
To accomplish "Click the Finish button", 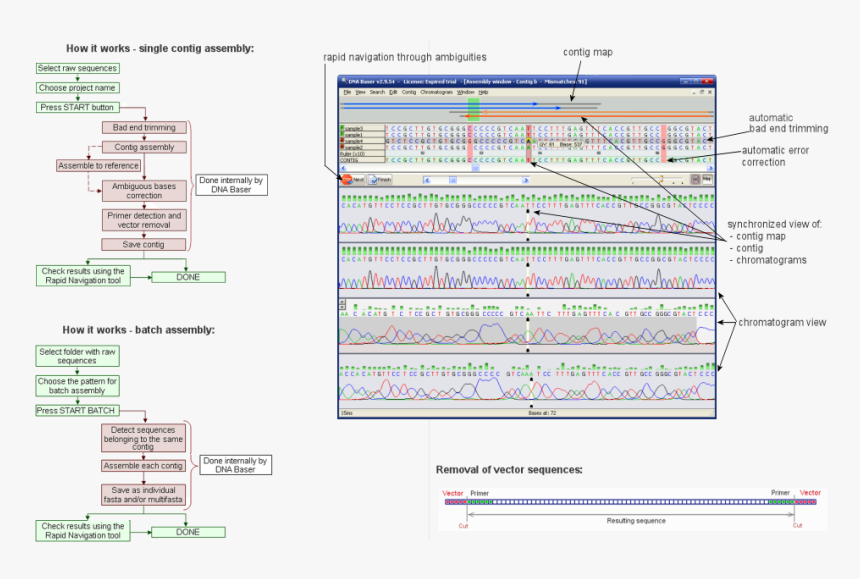I will pos(380,179).
